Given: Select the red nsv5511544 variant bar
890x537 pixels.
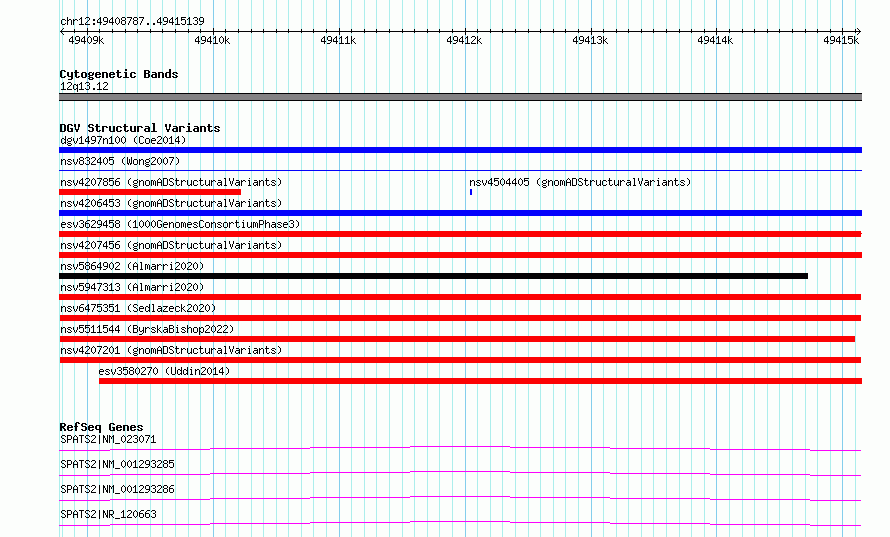Looking at the screenshot, I should [x=457, y=339].
